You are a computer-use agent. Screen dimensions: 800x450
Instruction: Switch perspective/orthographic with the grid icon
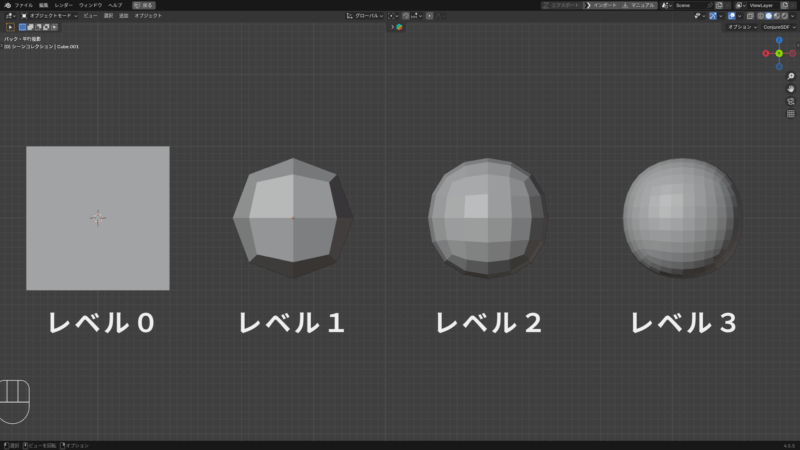[x=790, y=113]
